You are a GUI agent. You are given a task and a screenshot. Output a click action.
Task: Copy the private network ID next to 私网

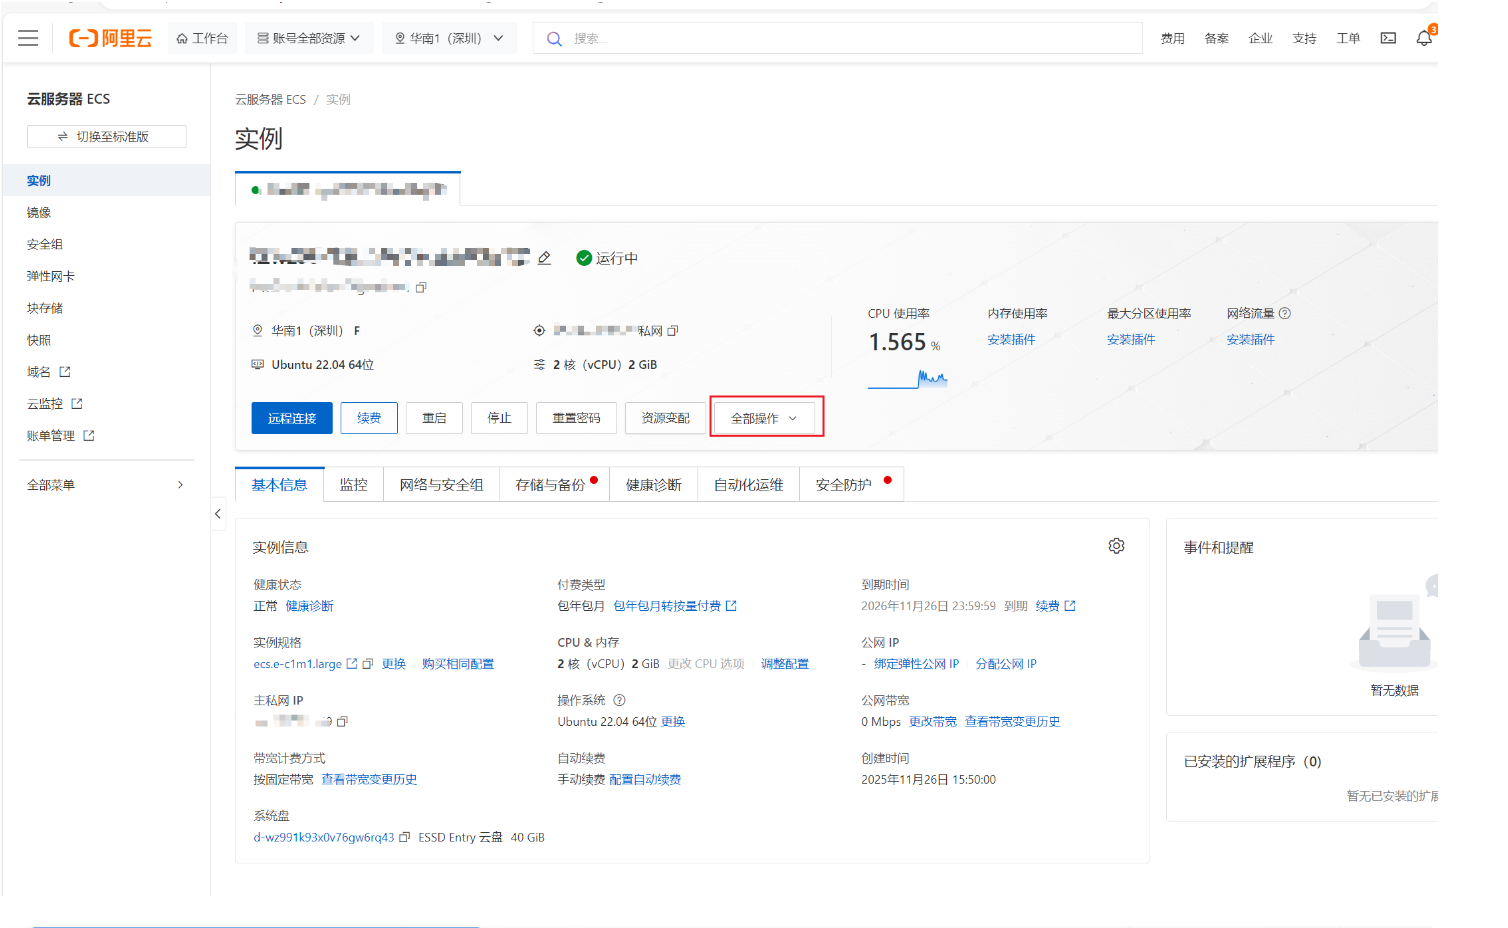[673, 331]
